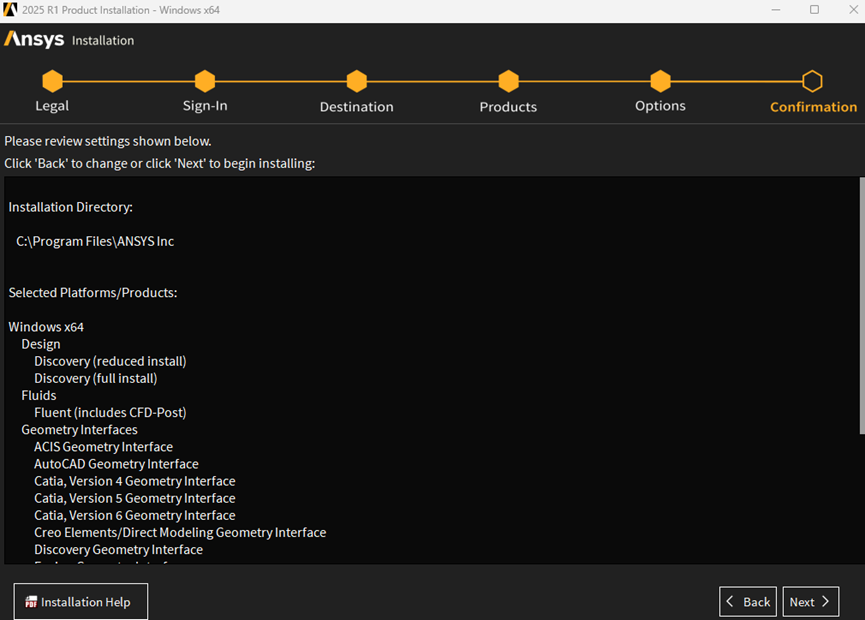Click the left chevron on Back
Image resolution: width=865 pixels, height=620 pixels.
pos(730,602)
